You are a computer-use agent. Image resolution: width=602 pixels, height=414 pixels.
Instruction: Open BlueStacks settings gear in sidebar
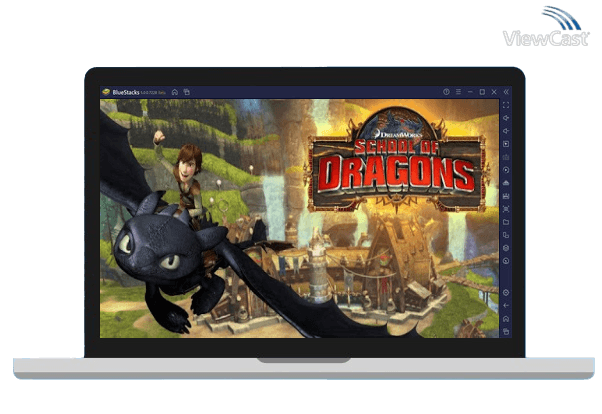[506, 293]
